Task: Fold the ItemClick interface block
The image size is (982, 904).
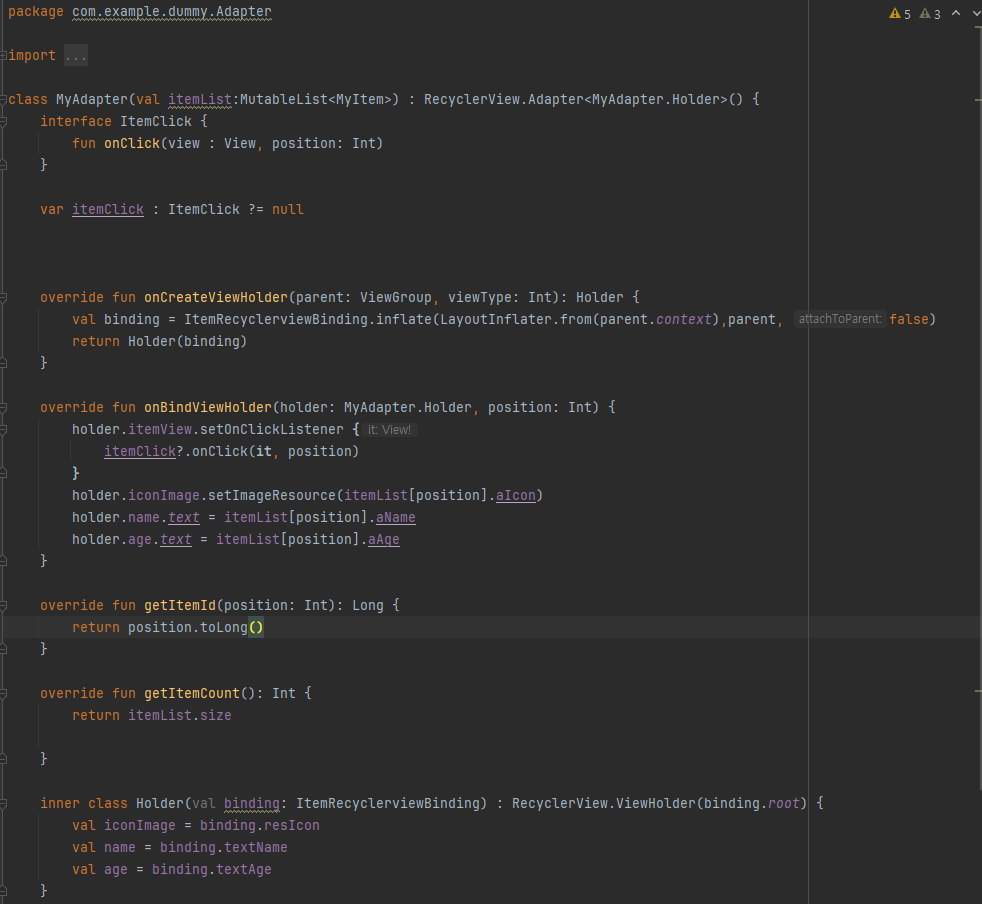Action: (x=3, y=122)
